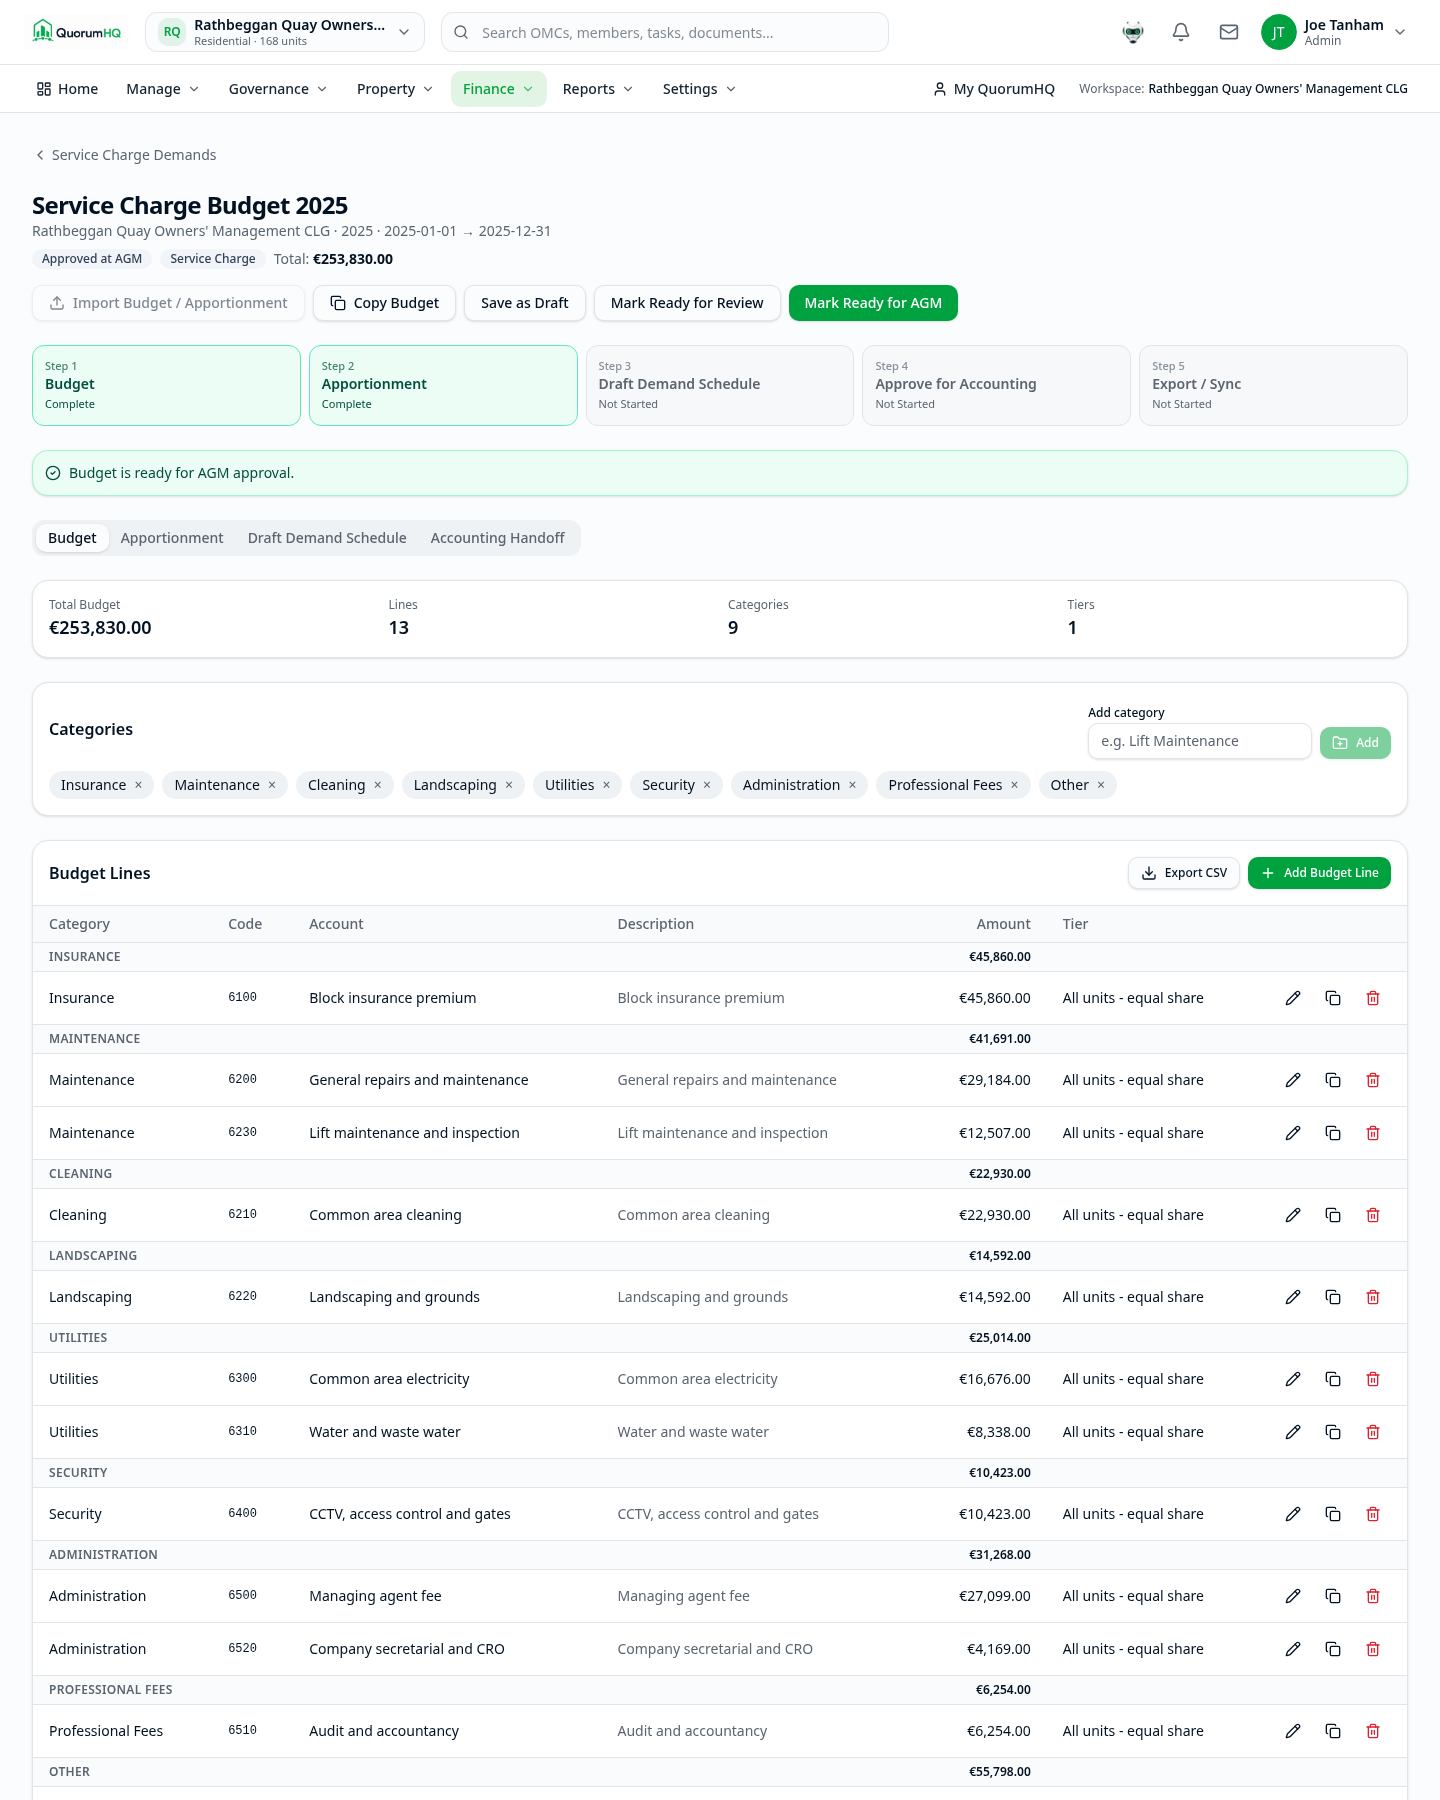Viewport: 1440px width, 1800px height.
Task: Open the mail envelope icon
Action: pyautogui.click(x=1229, y=32)
